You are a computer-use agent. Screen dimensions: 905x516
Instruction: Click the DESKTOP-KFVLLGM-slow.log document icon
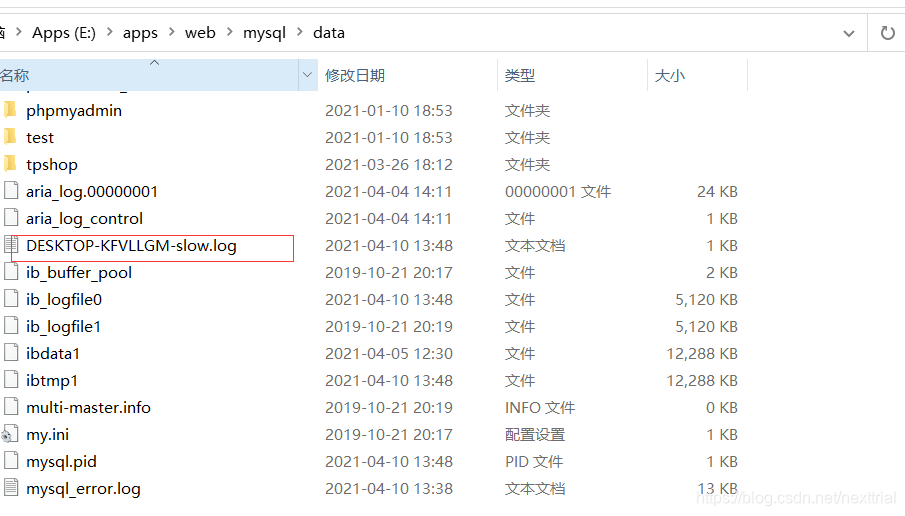coord(11,245)
